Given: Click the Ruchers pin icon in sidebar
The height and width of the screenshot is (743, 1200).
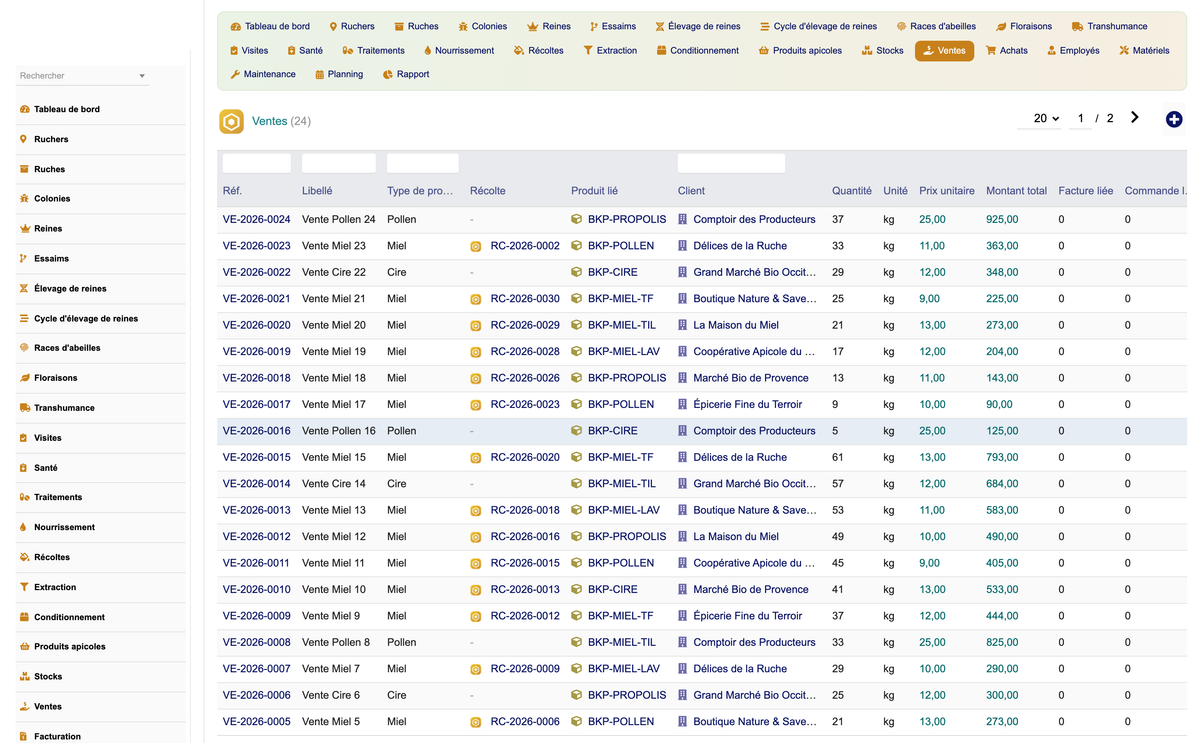Looking at the screenshot, I should tap(24, 139).
